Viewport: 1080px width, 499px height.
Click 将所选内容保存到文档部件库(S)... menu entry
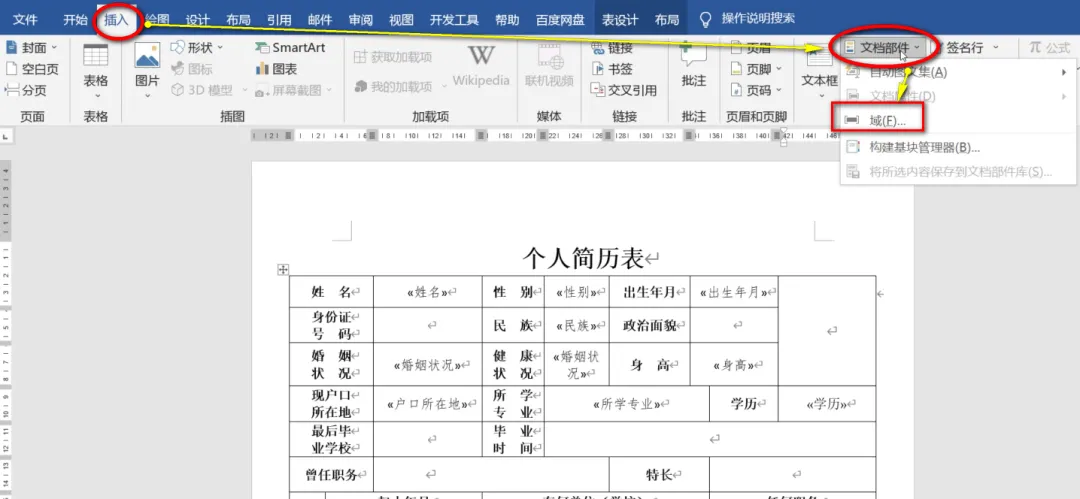958,171
